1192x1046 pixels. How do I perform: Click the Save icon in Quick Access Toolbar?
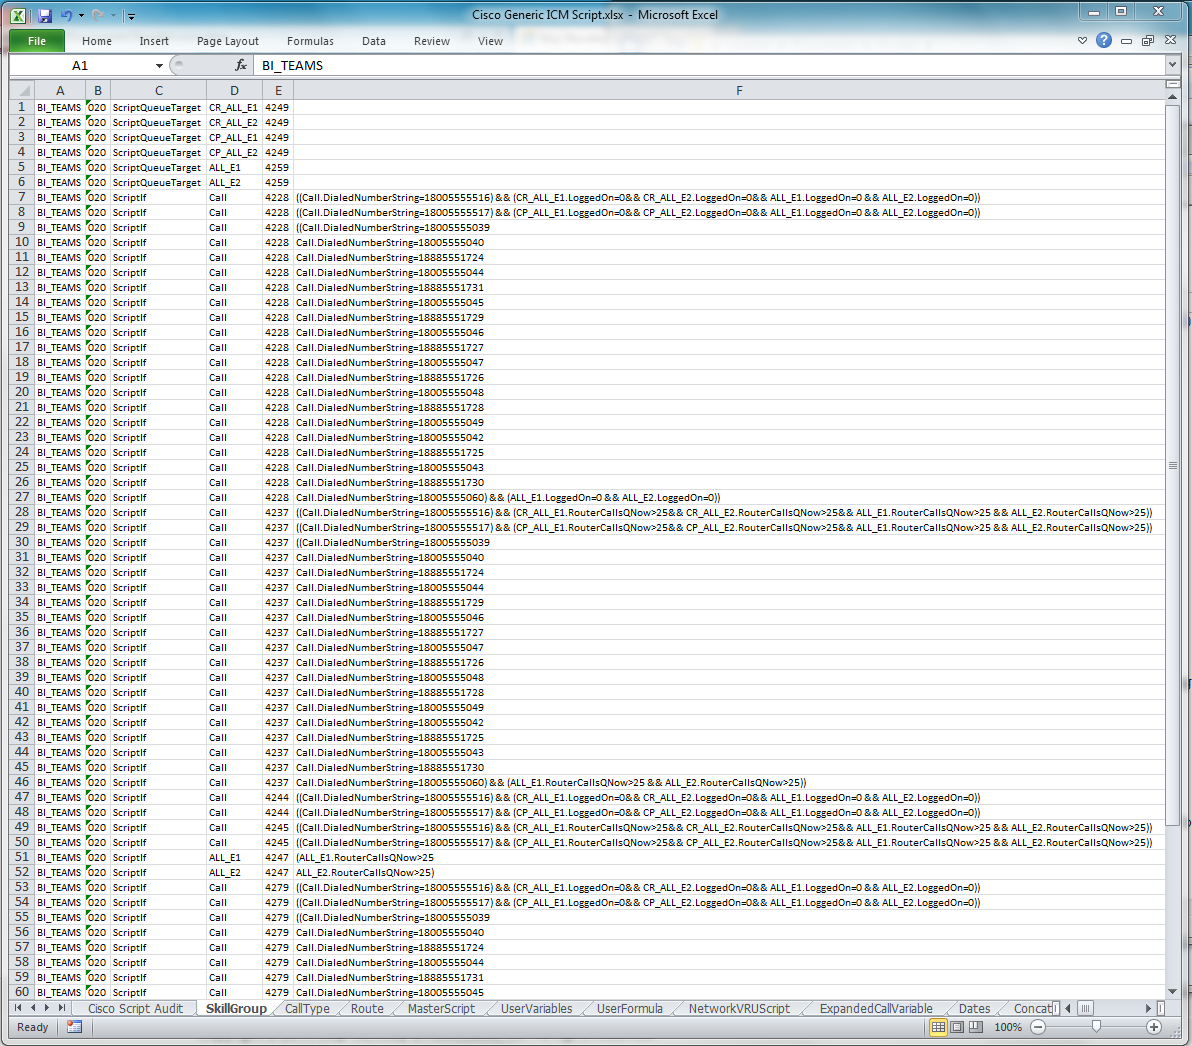coord(44,15)
